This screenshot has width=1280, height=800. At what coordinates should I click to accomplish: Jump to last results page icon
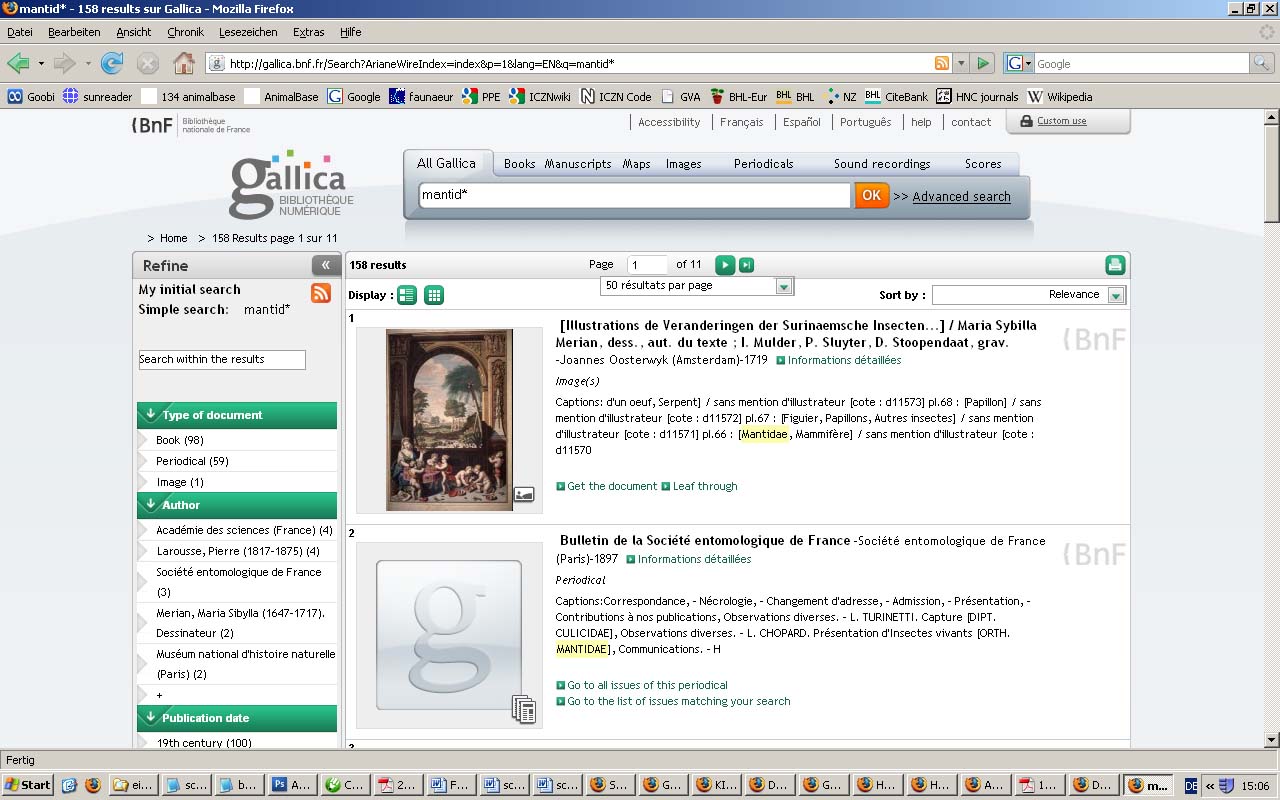click(746, 265)
